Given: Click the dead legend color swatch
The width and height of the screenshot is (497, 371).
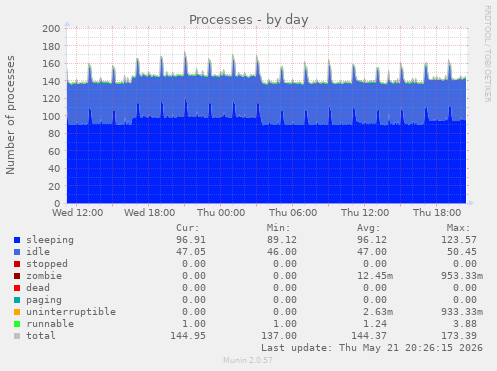Looking at the screenshot, I should coord(17,288).
